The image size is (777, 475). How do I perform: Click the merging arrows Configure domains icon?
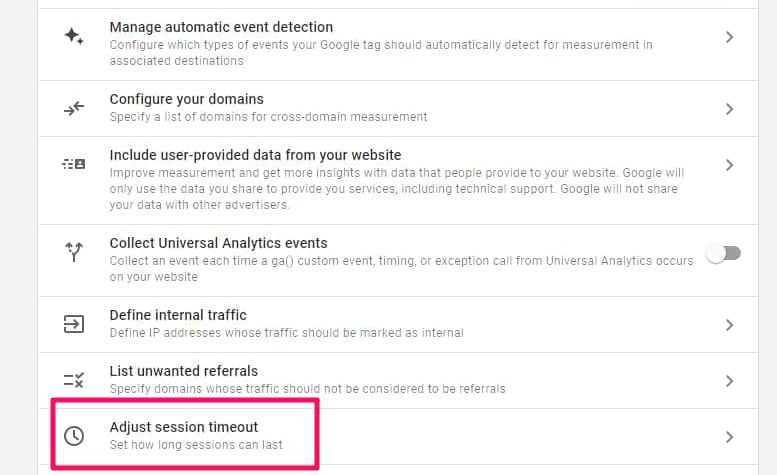click(74, 108)
